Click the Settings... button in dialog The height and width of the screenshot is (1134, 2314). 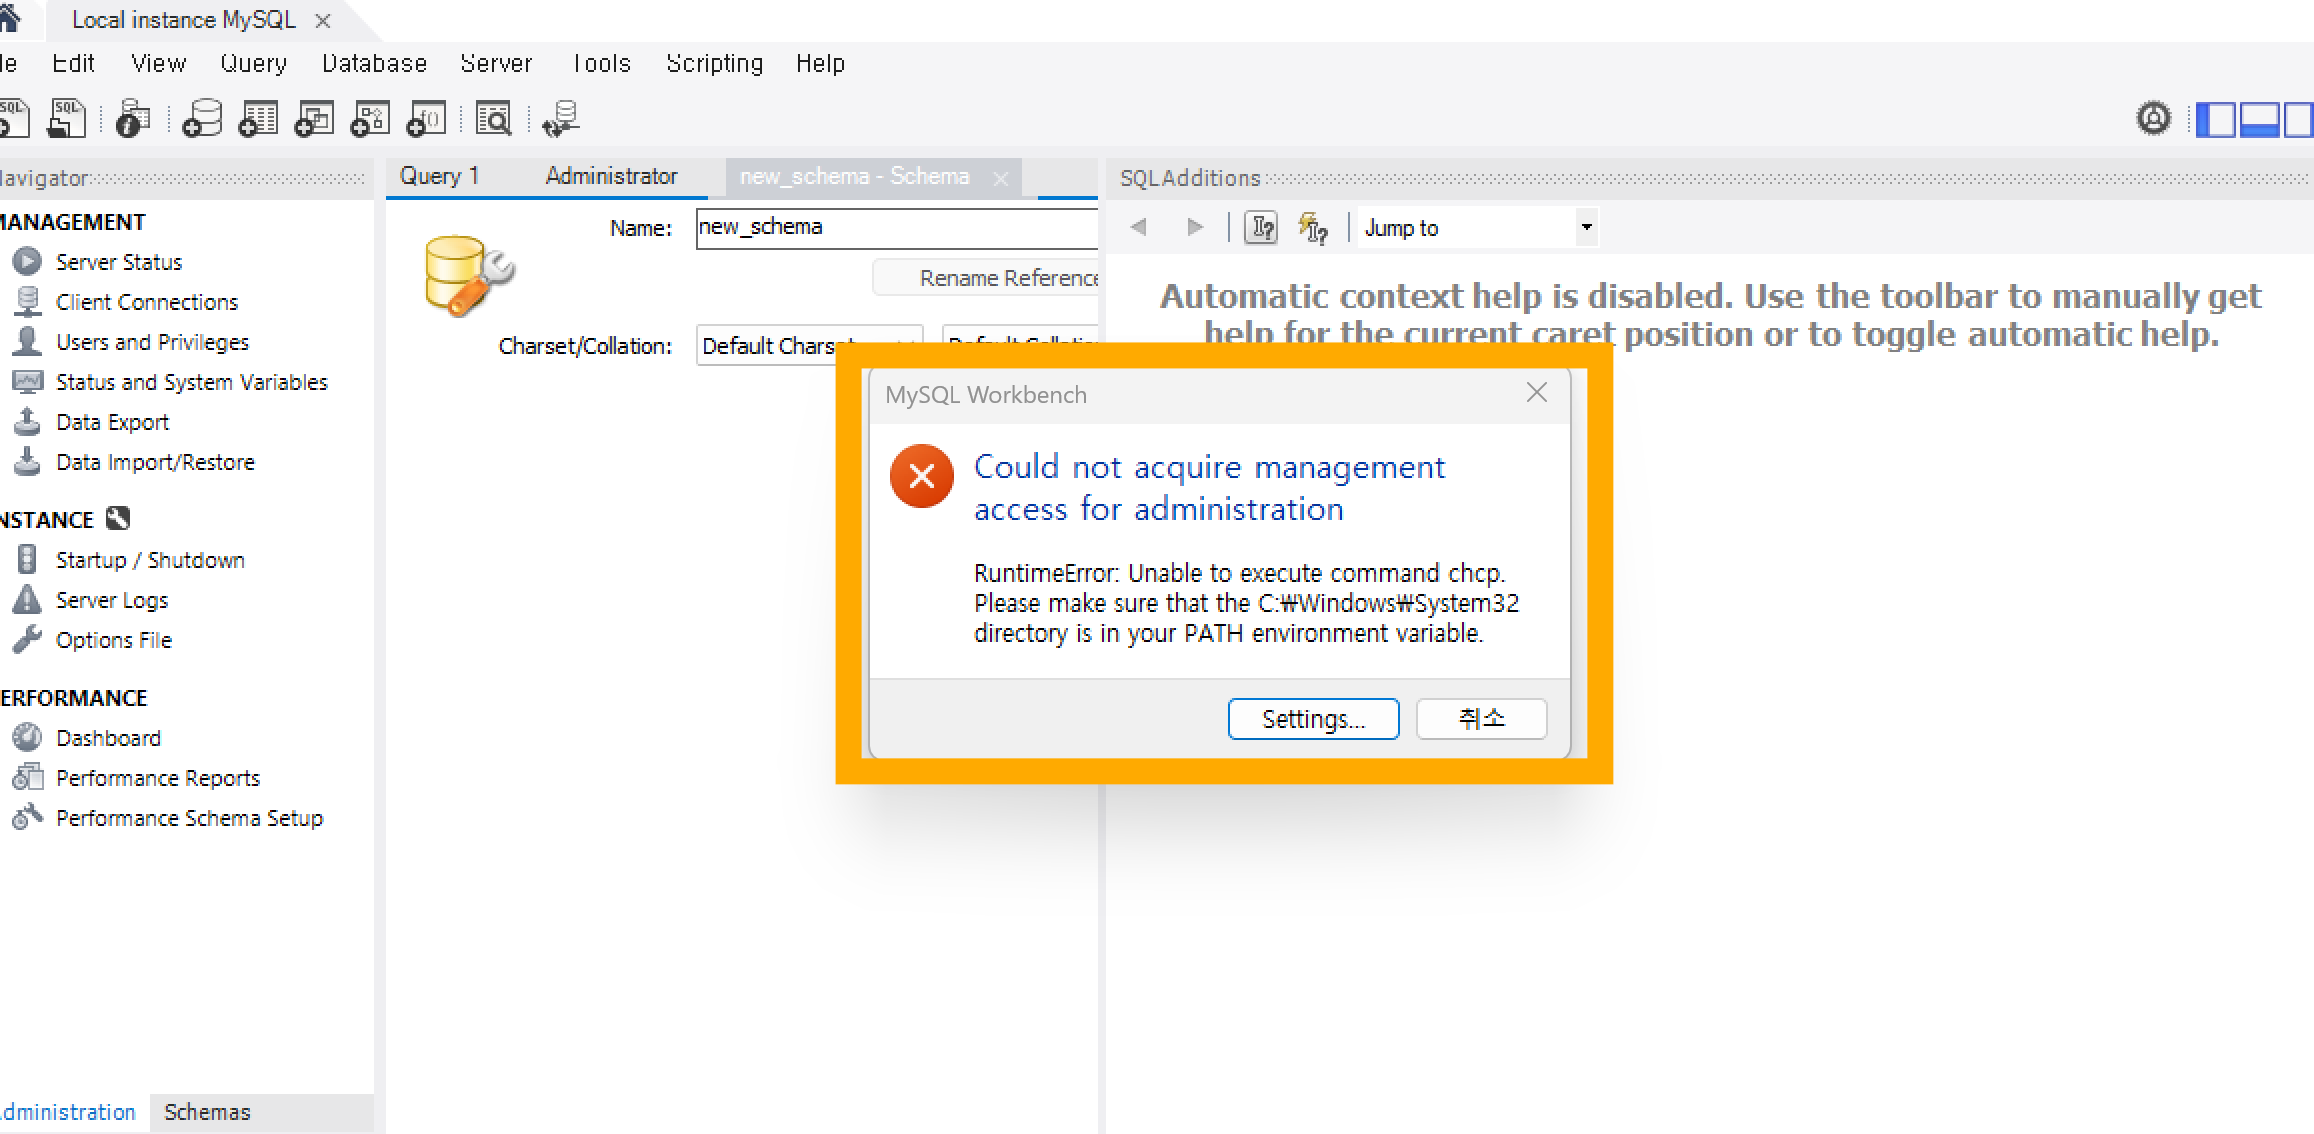pos(1313,719)
